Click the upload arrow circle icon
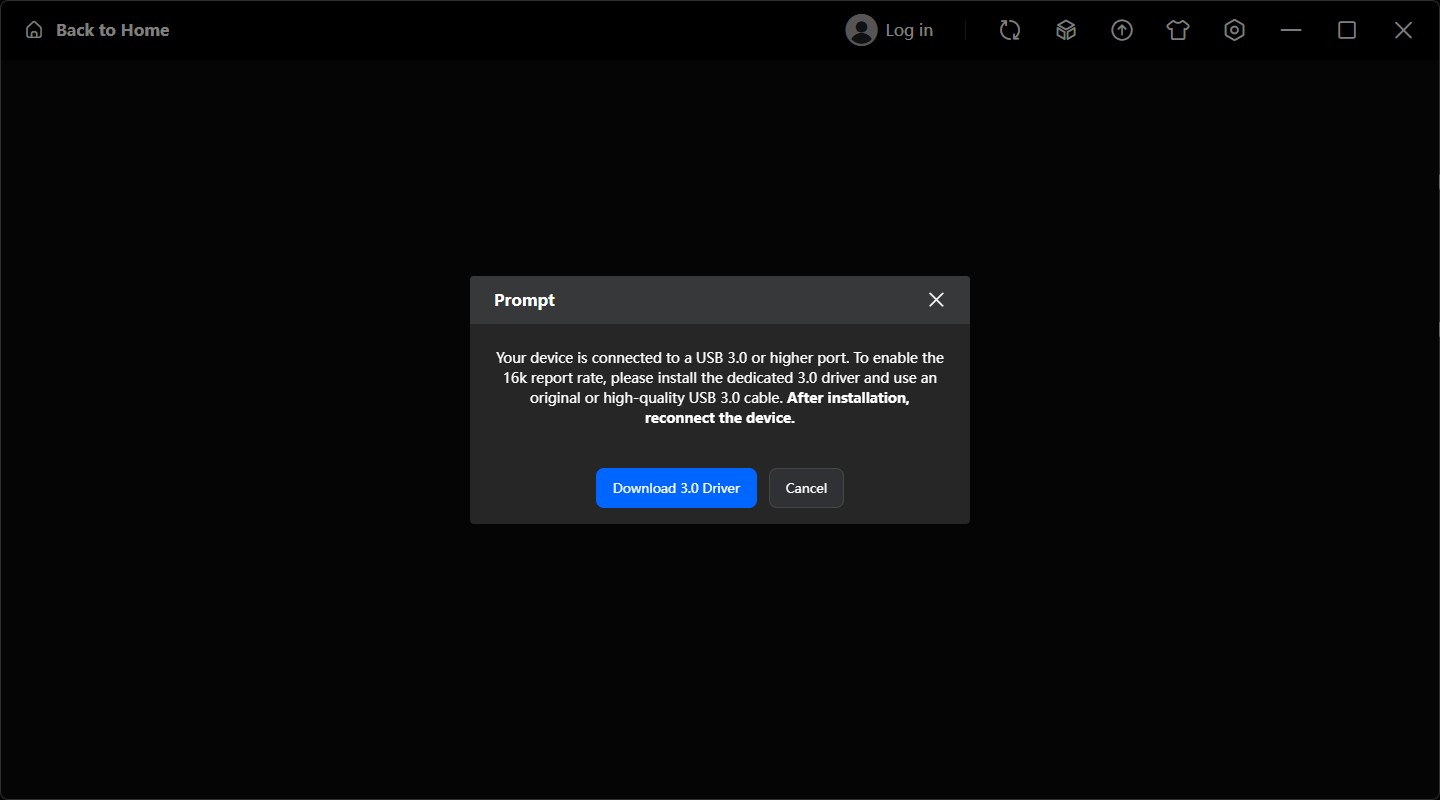The image size is (1440, 800). coord(1122,30)
